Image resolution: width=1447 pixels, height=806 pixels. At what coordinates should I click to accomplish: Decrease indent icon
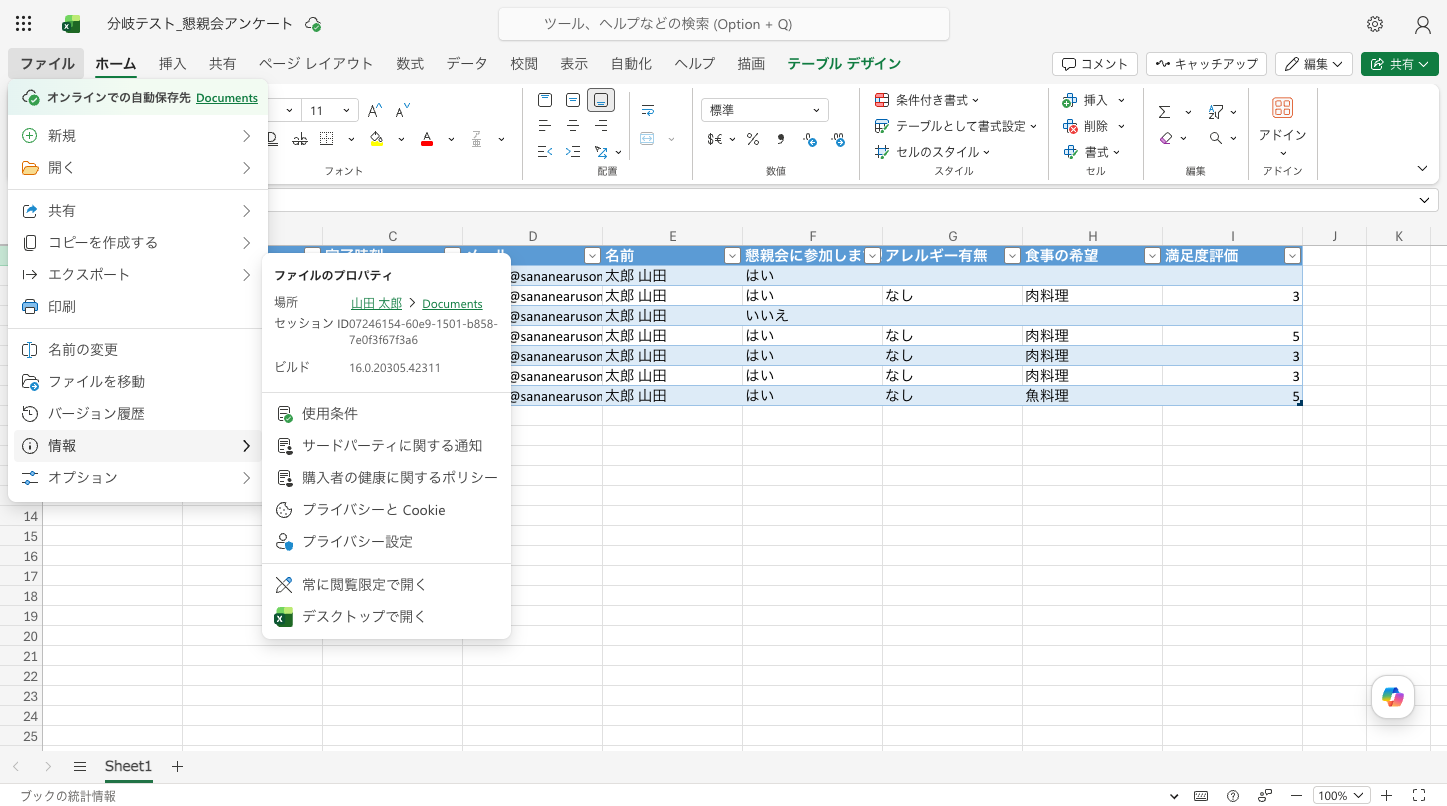click(x=545, y=152)
